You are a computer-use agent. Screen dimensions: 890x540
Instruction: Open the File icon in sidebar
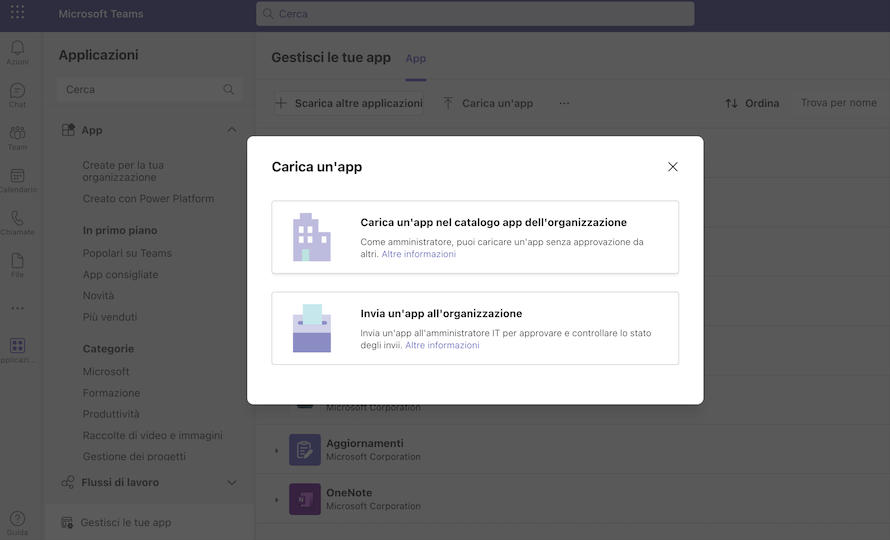(18, 265)
